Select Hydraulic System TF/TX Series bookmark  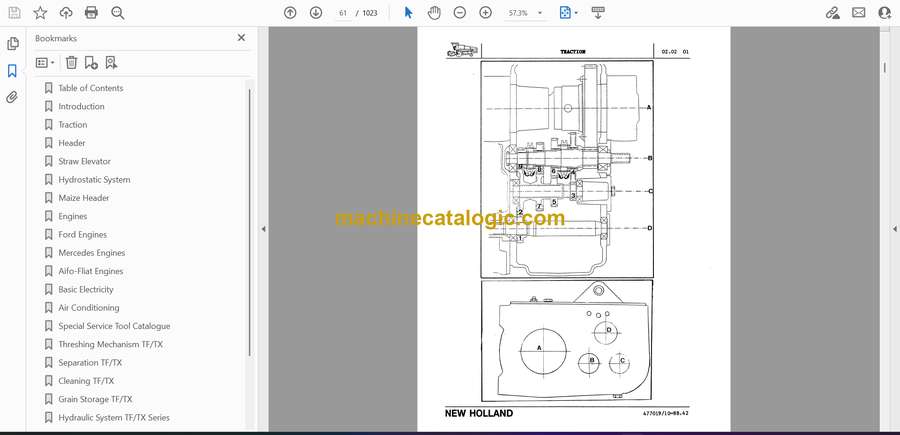(x=114, y=418)
